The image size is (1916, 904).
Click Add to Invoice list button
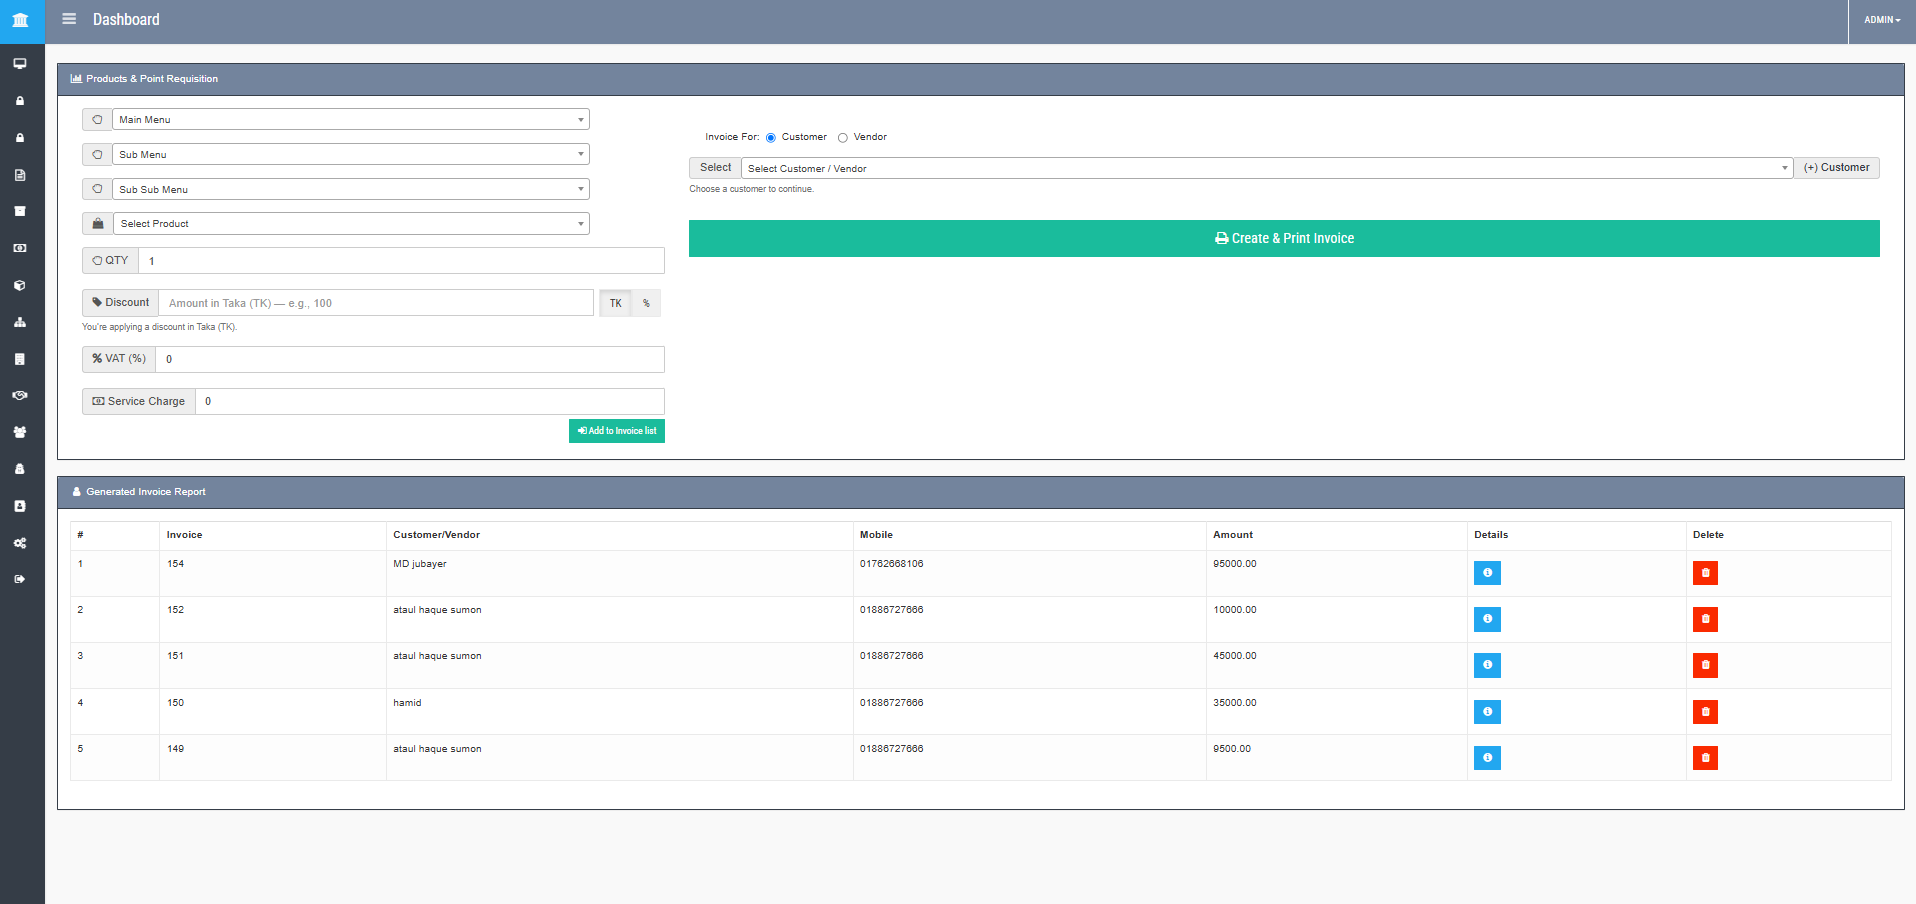[617, 431]
